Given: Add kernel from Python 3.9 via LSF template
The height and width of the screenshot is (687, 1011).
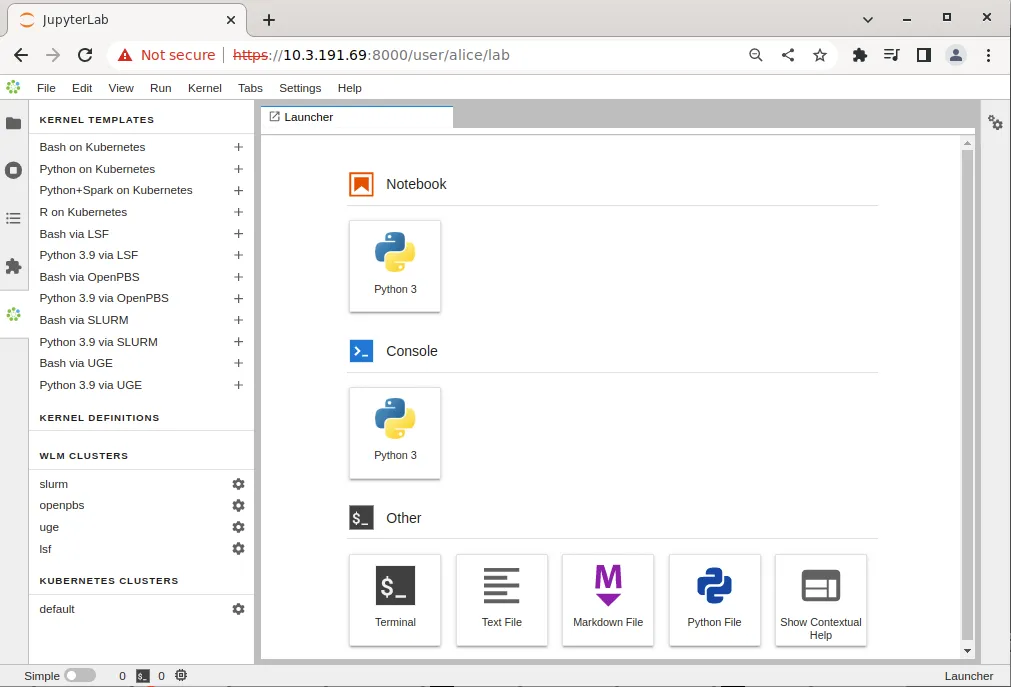Looking at the screenshot, I should coord(239,255).
